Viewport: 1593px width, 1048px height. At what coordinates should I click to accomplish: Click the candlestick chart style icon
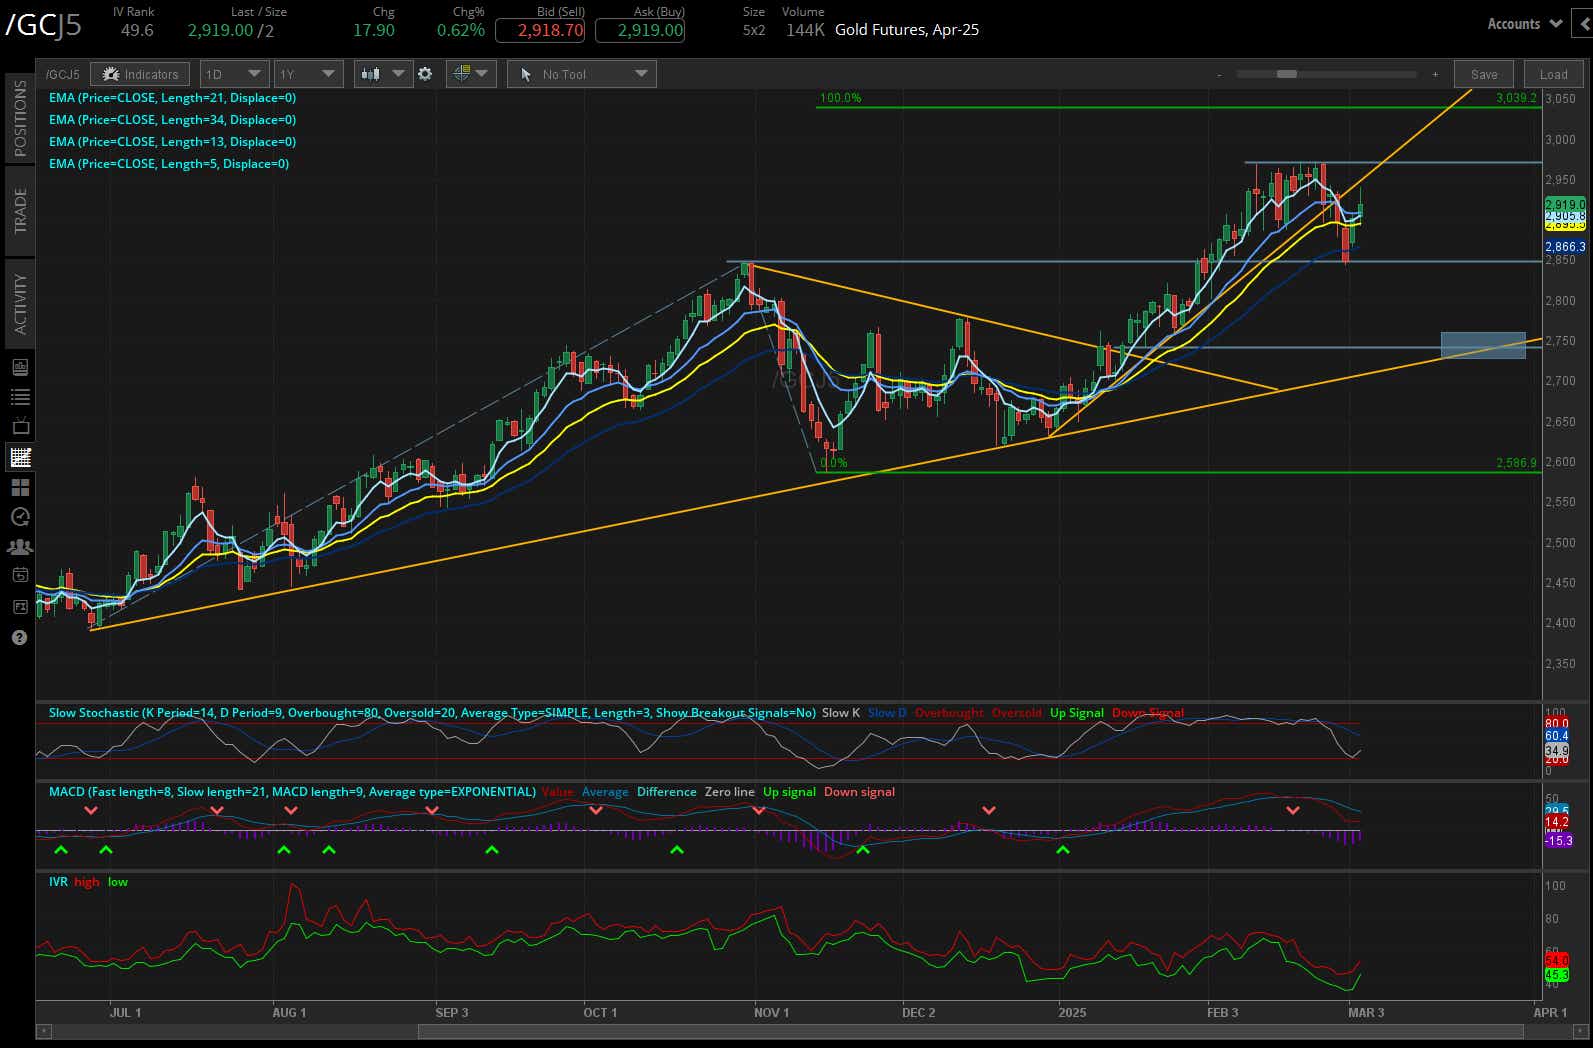pyautogui.click(x=370, y=74)
